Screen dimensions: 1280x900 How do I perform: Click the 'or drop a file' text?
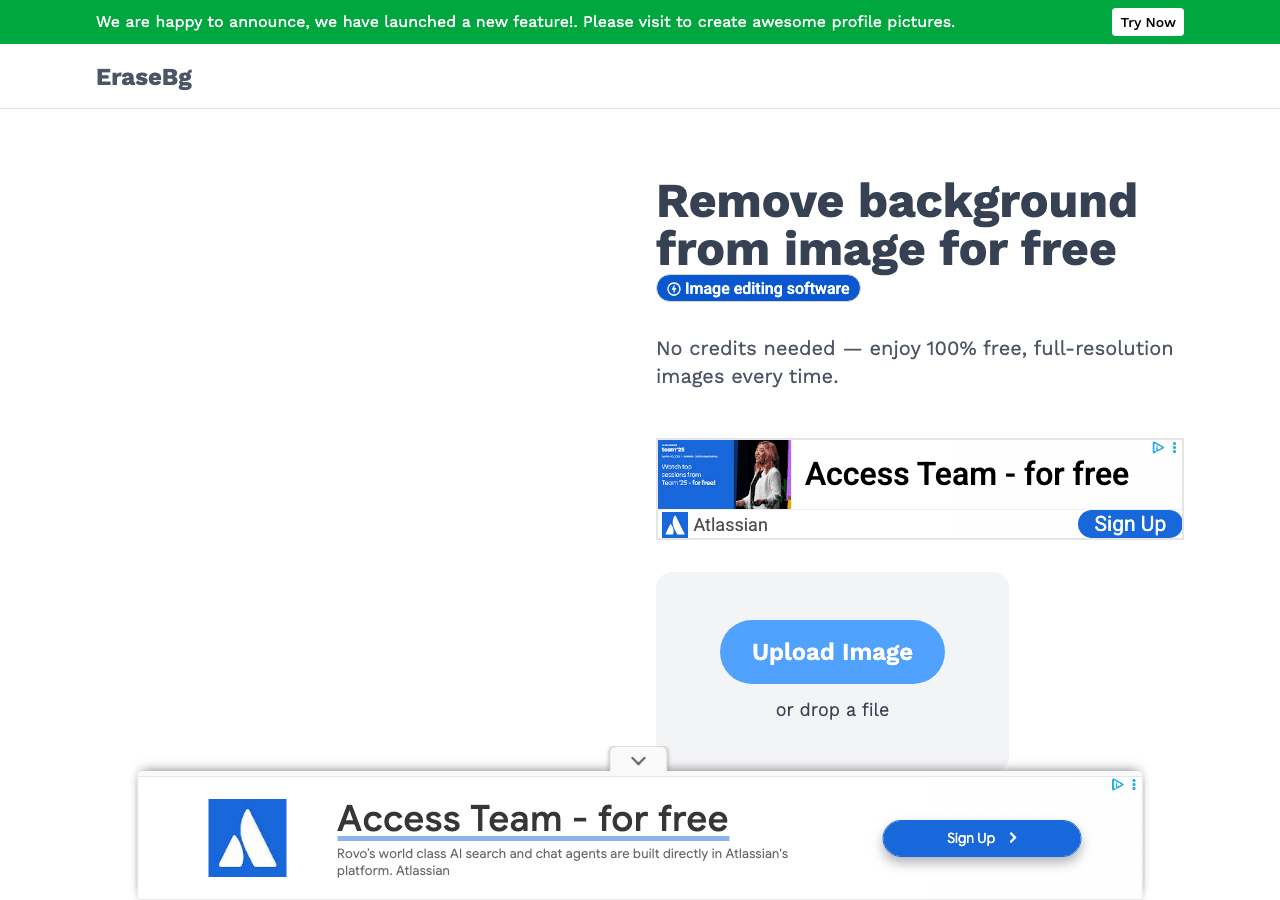(832, 710)
